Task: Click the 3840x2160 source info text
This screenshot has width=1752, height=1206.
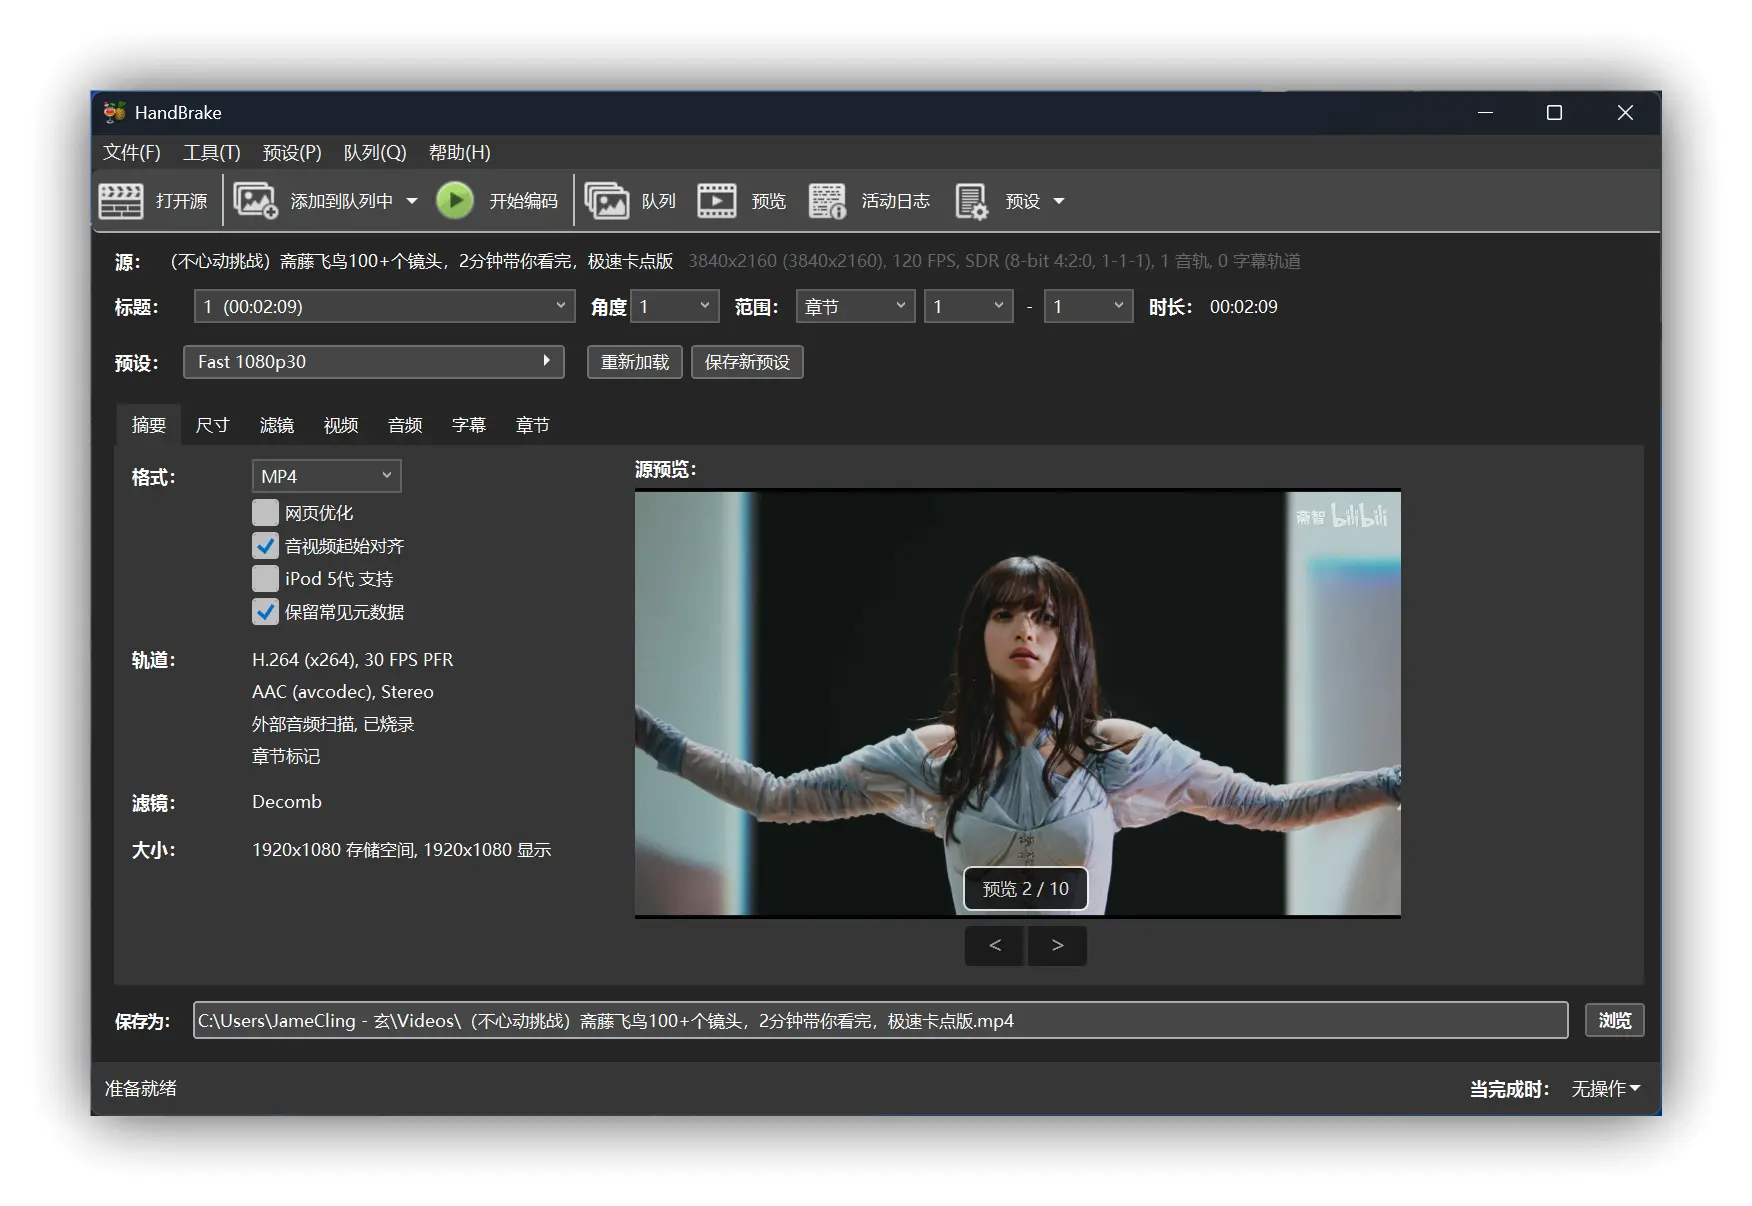Action: pos(995,261)
